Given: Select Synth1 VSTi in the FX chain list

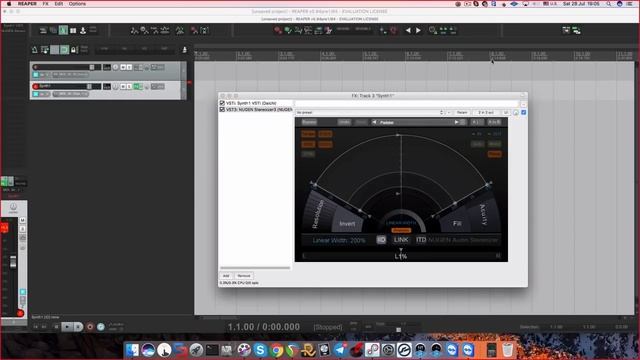Looking at the screenshot, I should pyautogui.click(x=251, y=103).
